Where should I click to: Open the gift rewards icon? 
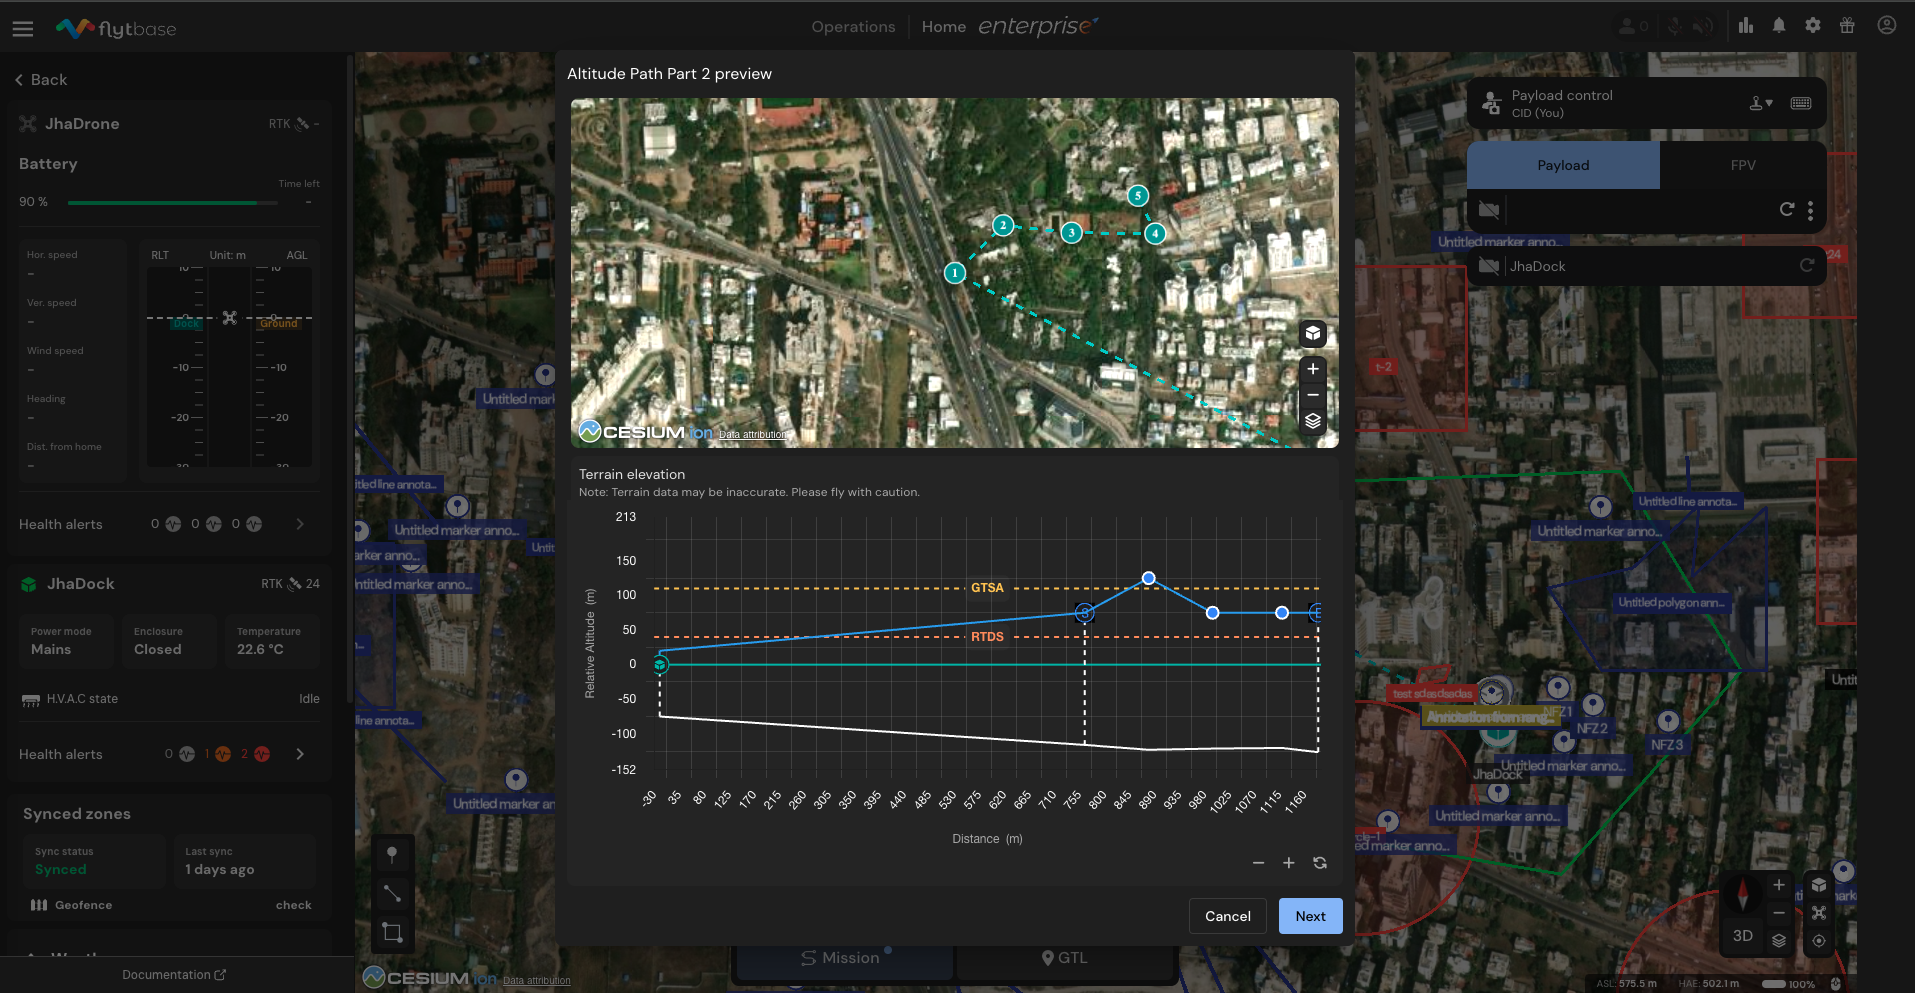coord(1847,26)
